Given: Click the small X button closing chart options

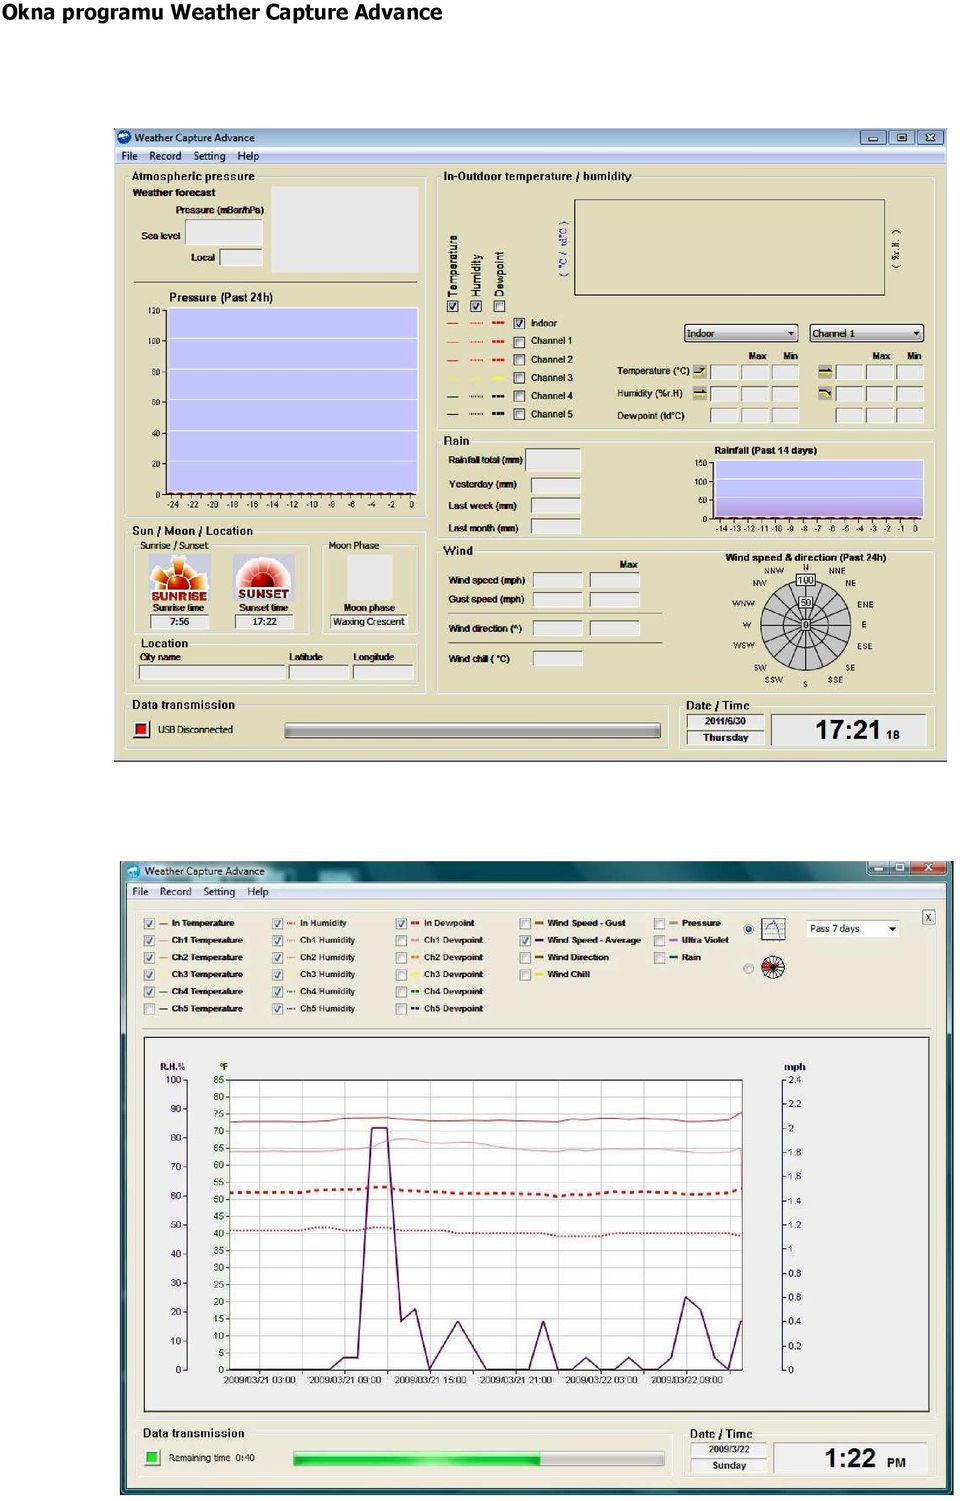Looking at the screenshot, I should tap(928, 917).
